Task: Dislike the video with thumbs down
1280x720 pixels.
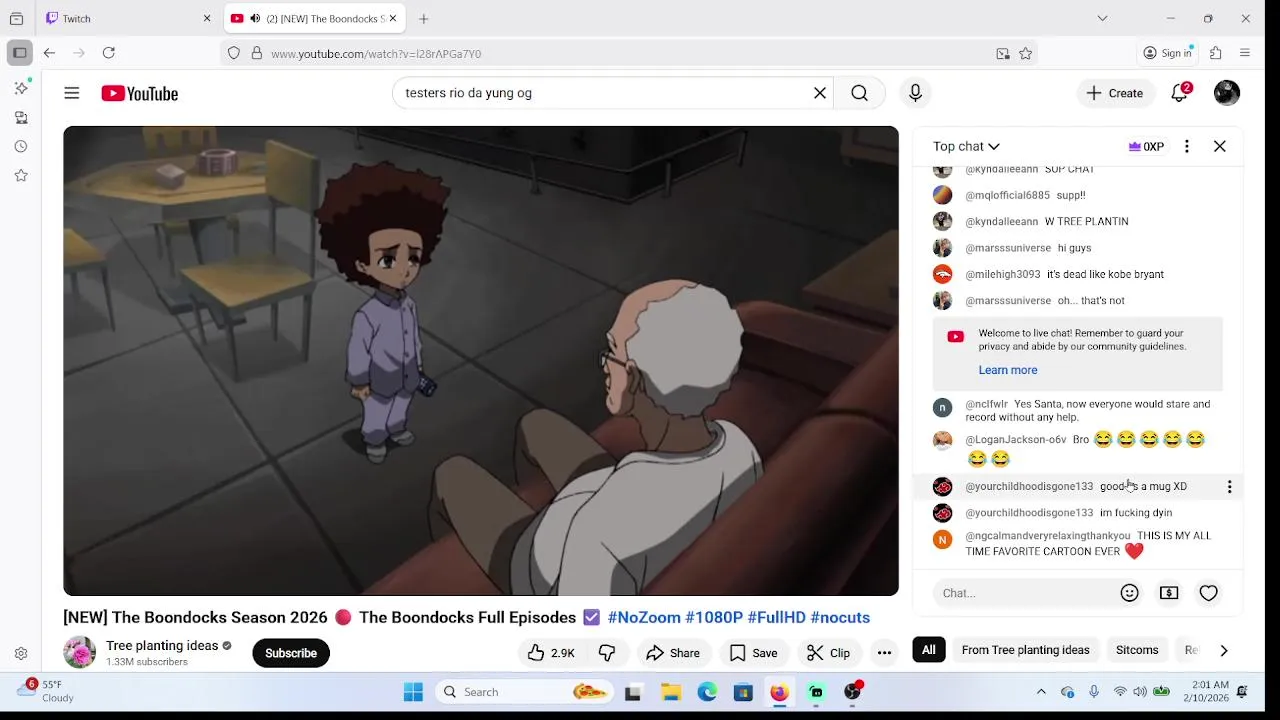Action: coord(607,653)
